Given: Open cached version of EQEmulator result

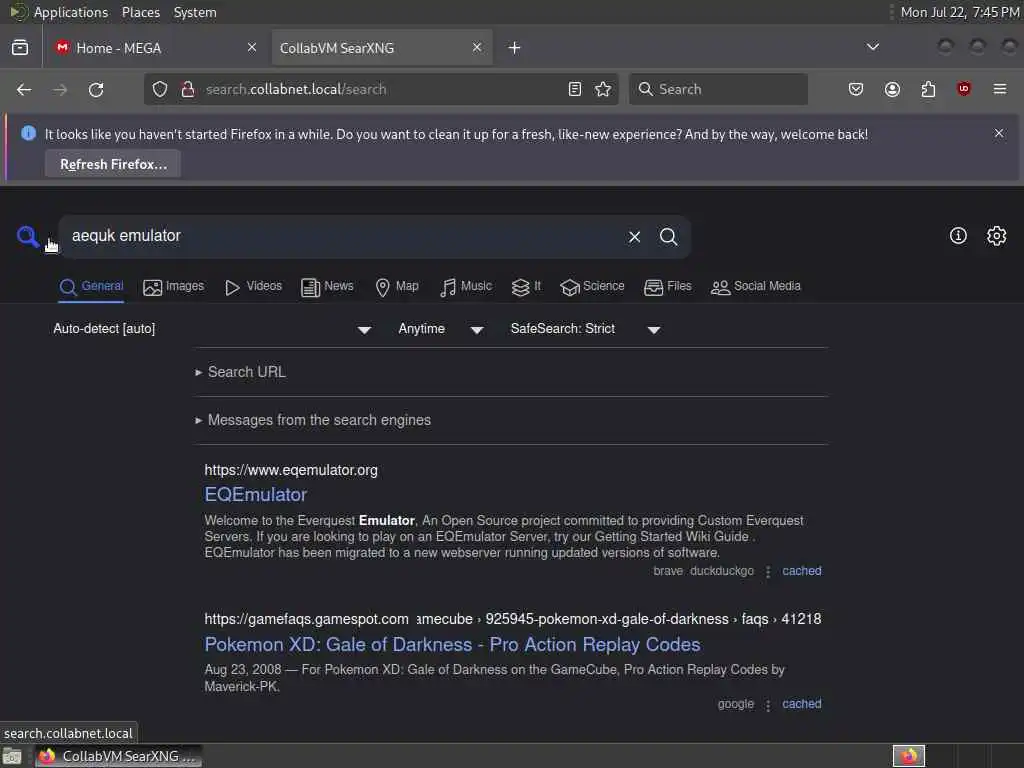Looking at the screenshot, I should [x=801, y=571].
